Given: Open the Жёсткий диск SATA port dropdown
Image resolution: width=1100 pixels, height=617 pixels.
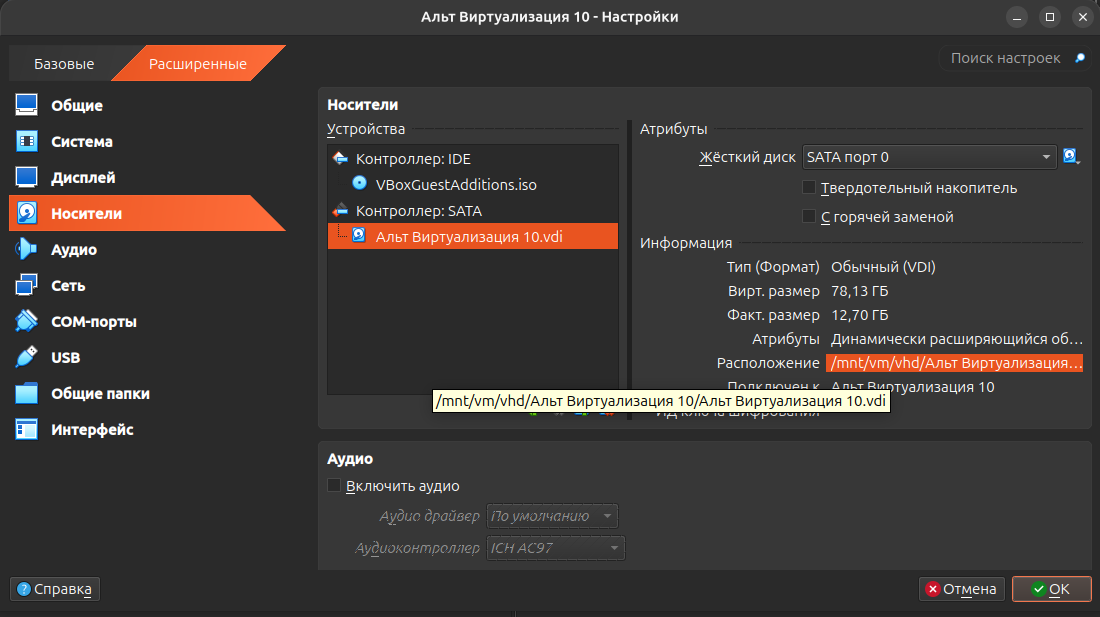Looking at the screenshot, I should pos(930,157).
